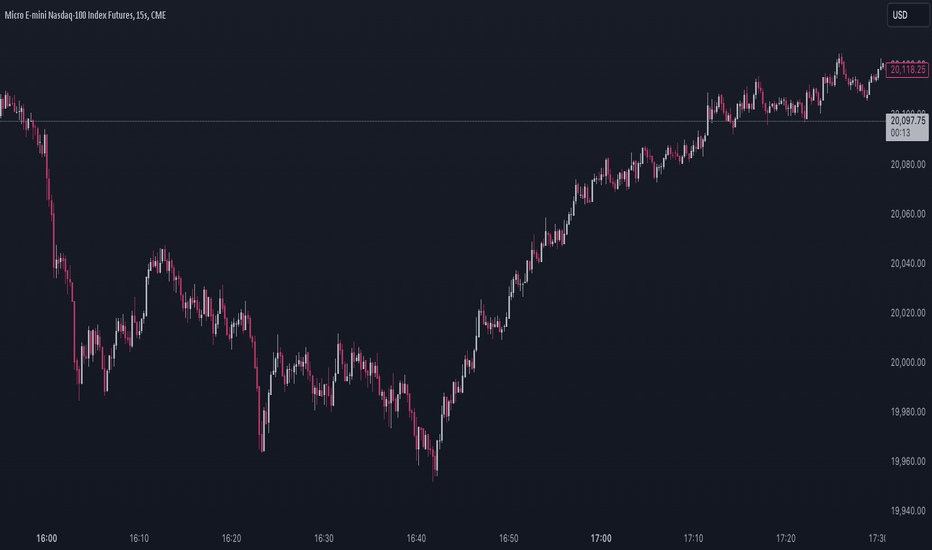Screen dimensions: 932x550
Task: Click the 16:00 time axis marker
Action: click(x=46, y=538)
